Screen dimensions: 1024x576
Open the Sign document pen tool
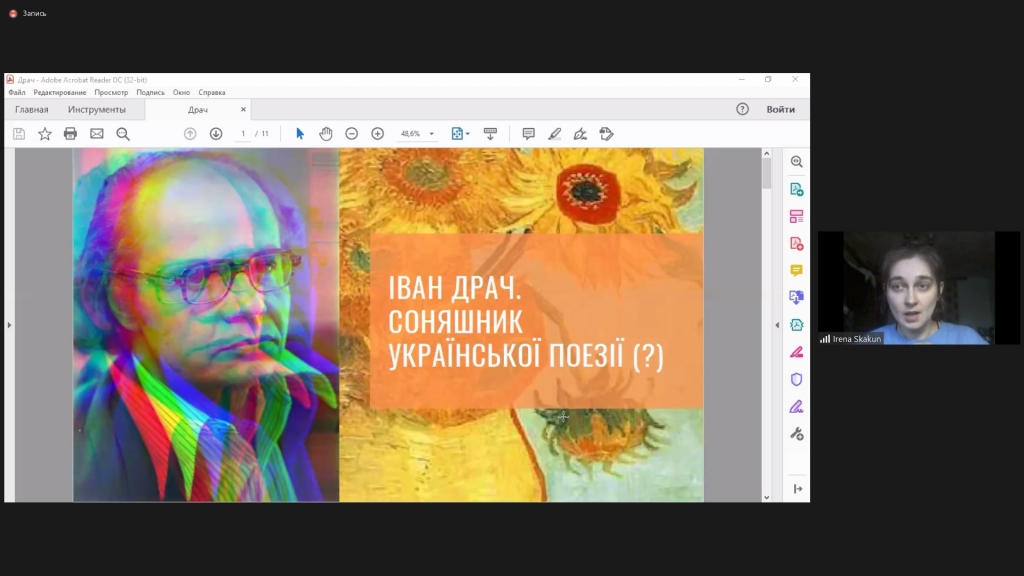click(580, 134)
